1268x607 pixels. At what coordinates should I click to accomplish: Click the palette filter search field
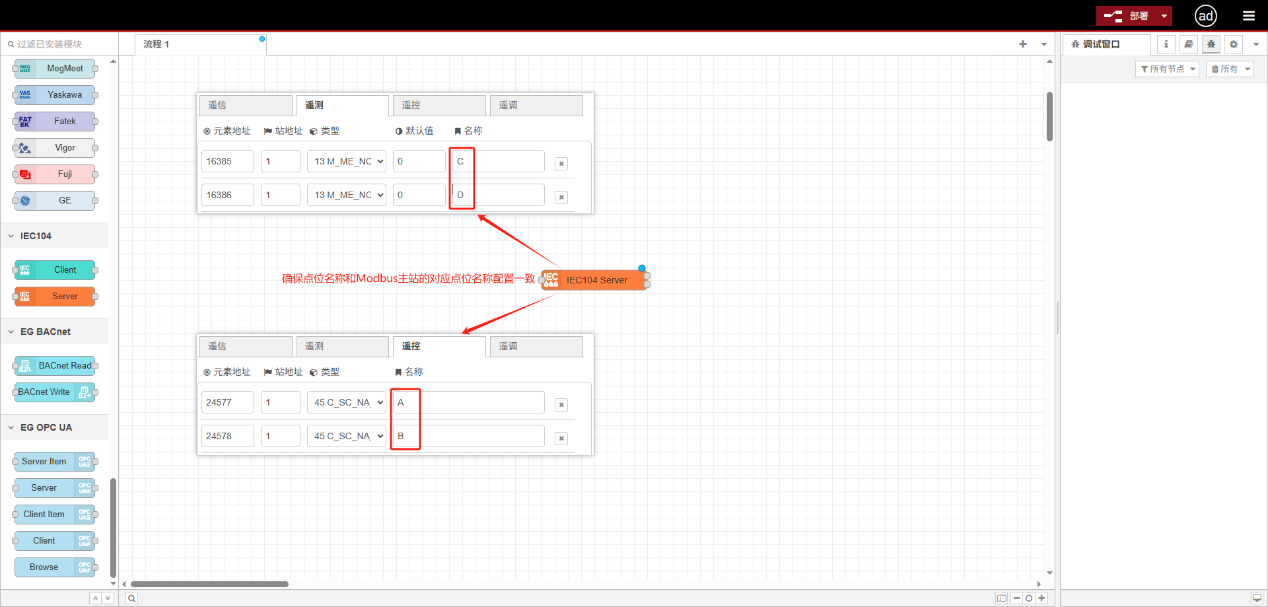click(x=60, y=44)
